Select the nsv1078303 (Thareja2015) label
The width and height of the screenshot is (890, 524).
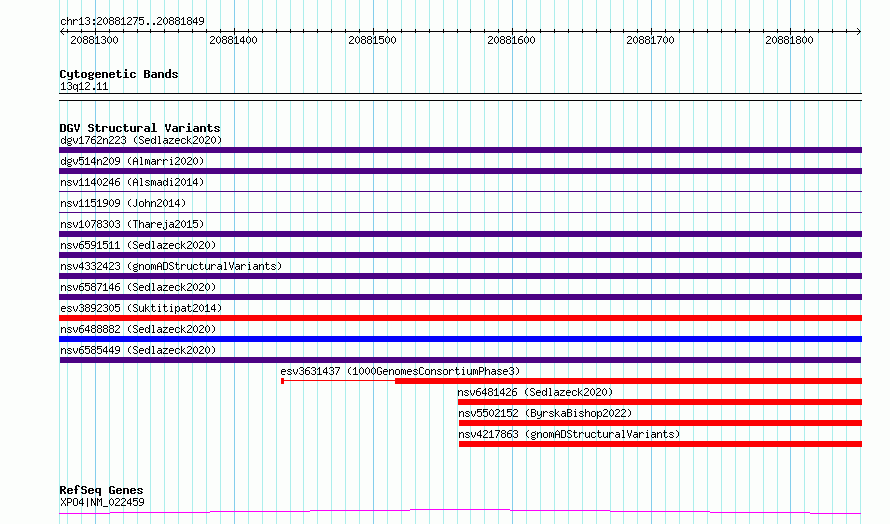132,224
